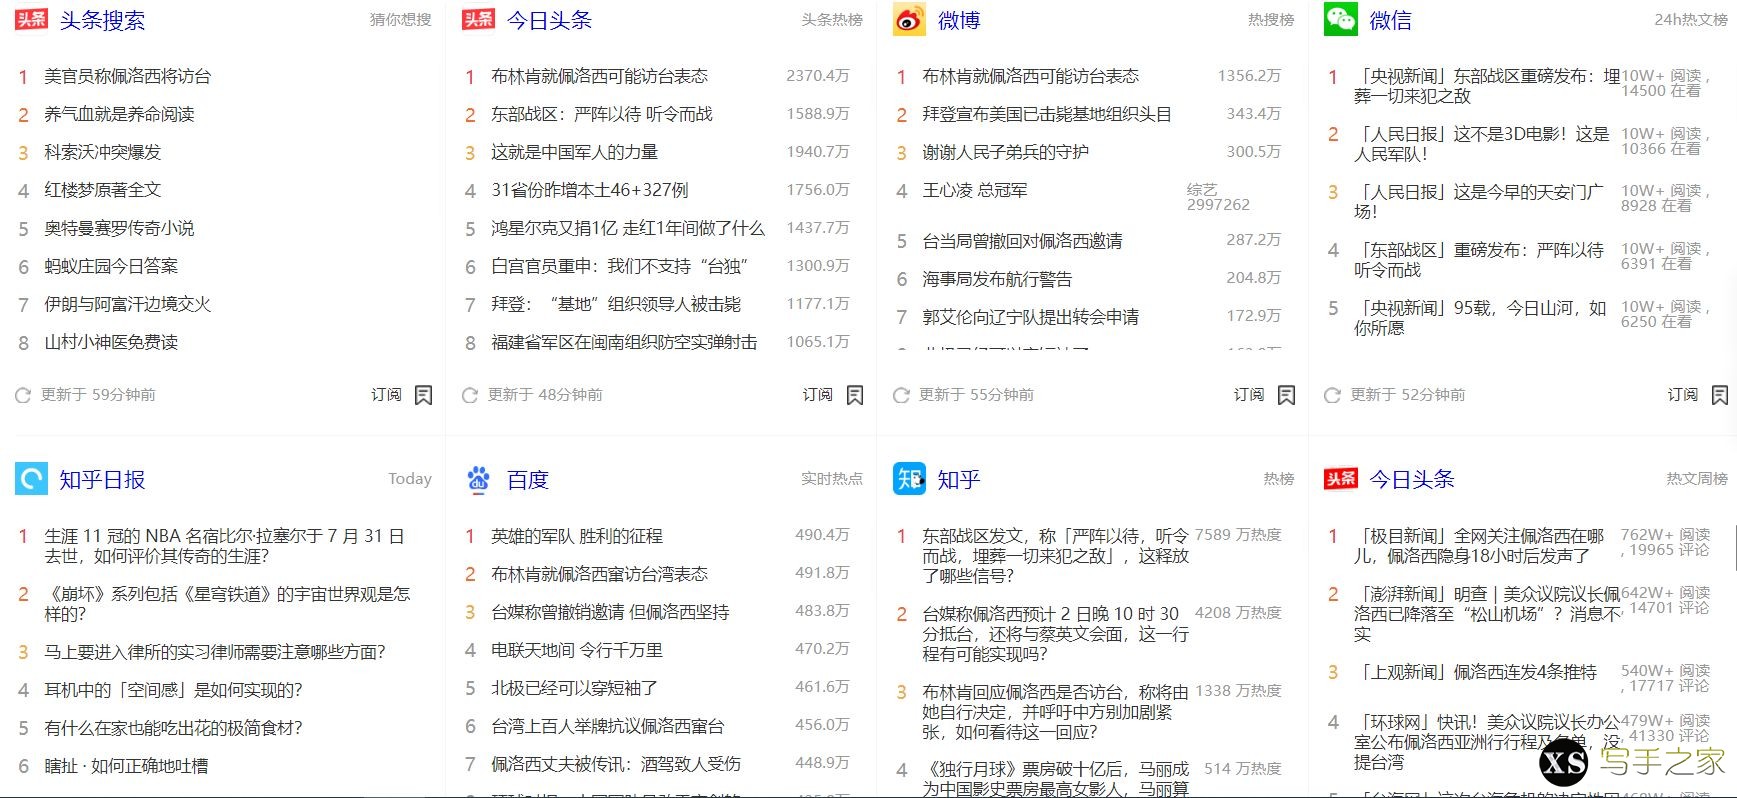
Task: Subscribe (订阅) to 头条搜索
Action: coord(386,395)
